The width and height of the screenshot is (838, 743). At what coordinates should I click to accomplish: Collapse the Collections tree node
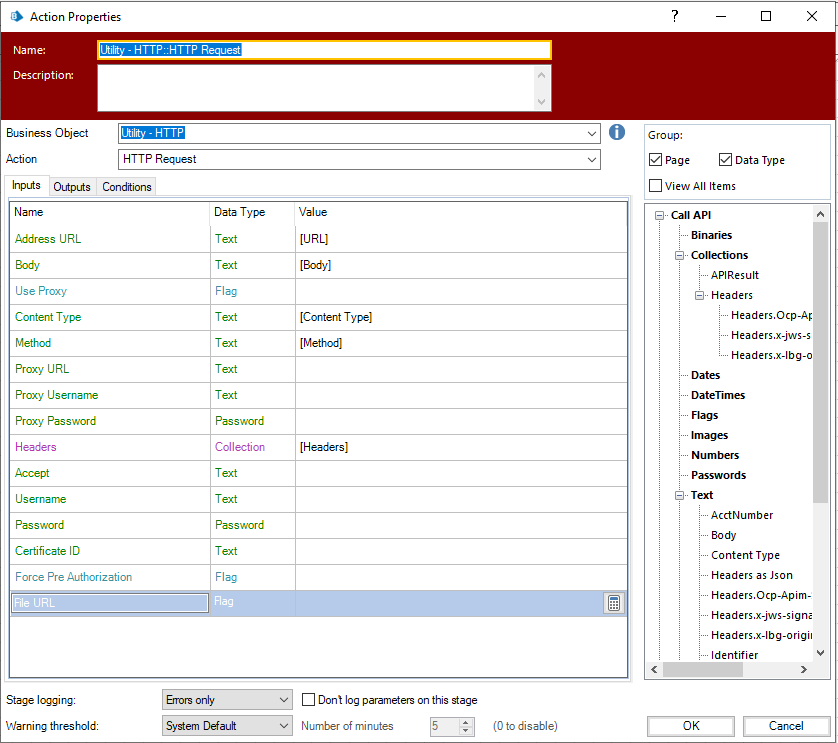click(680, 255)
